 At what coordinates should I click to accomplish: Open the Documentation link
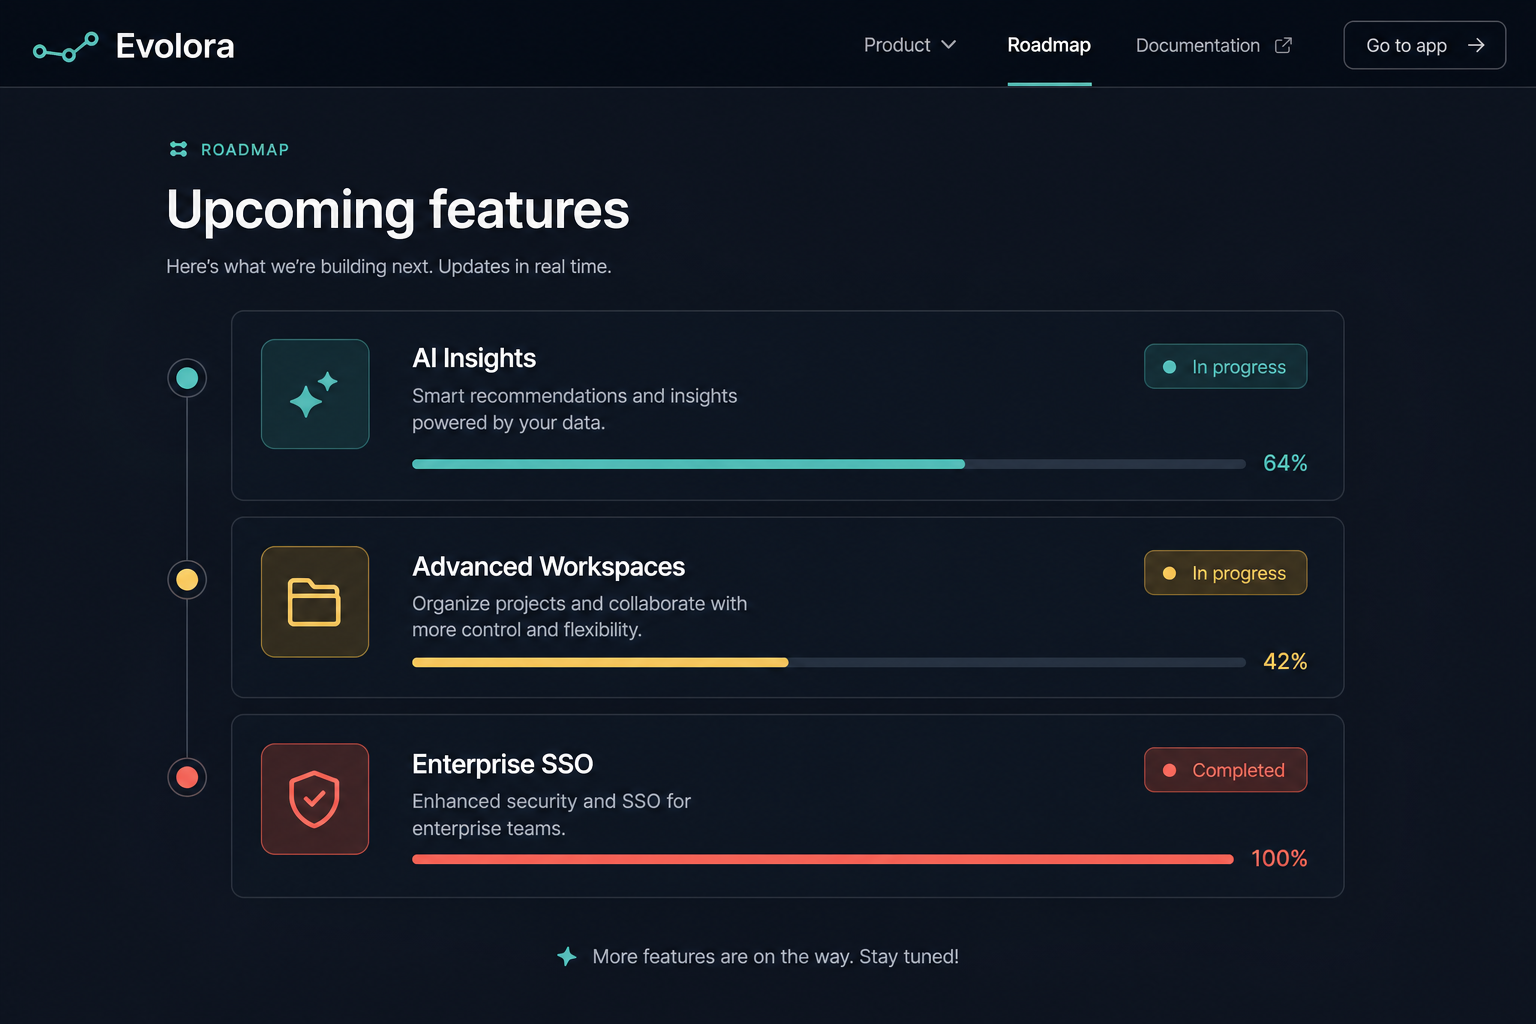pos(1214,45)
